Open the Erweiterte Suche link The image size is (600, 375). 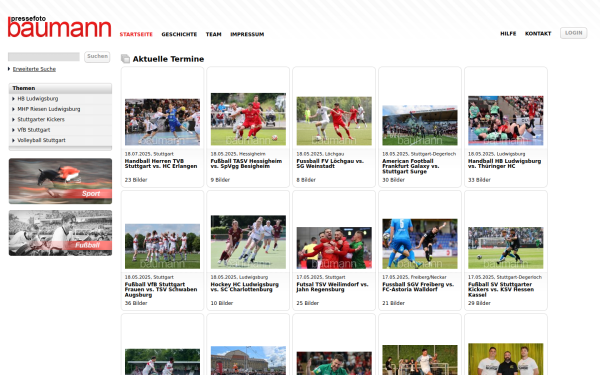(x=34, y=69)
